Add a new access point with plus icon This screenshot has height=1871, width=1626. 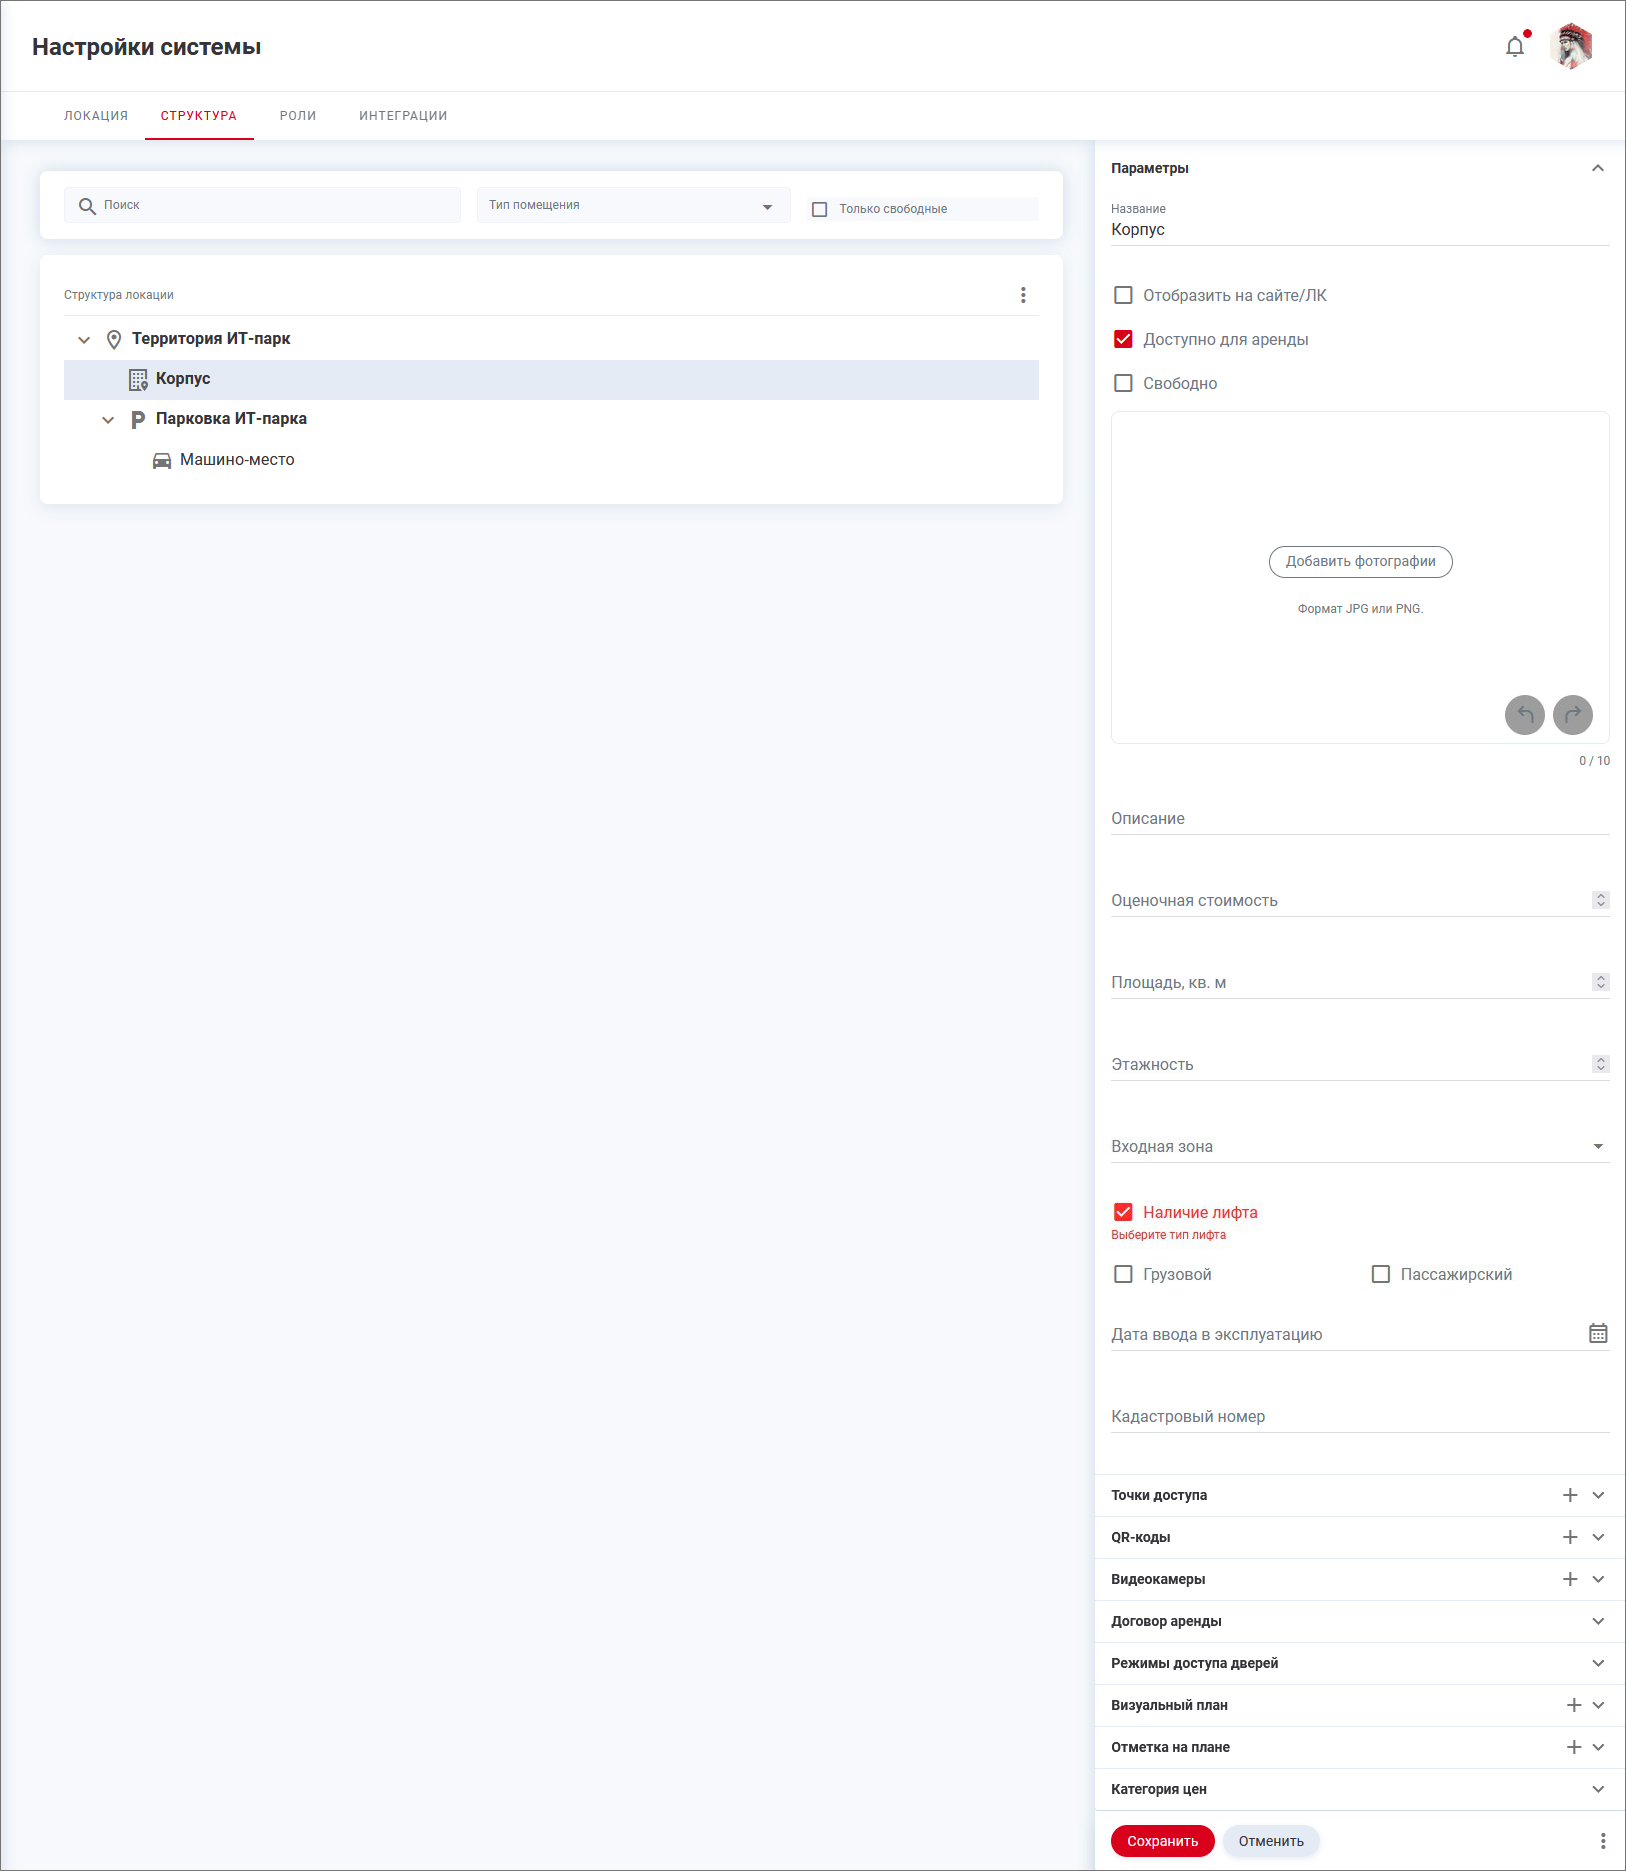1570,1495
